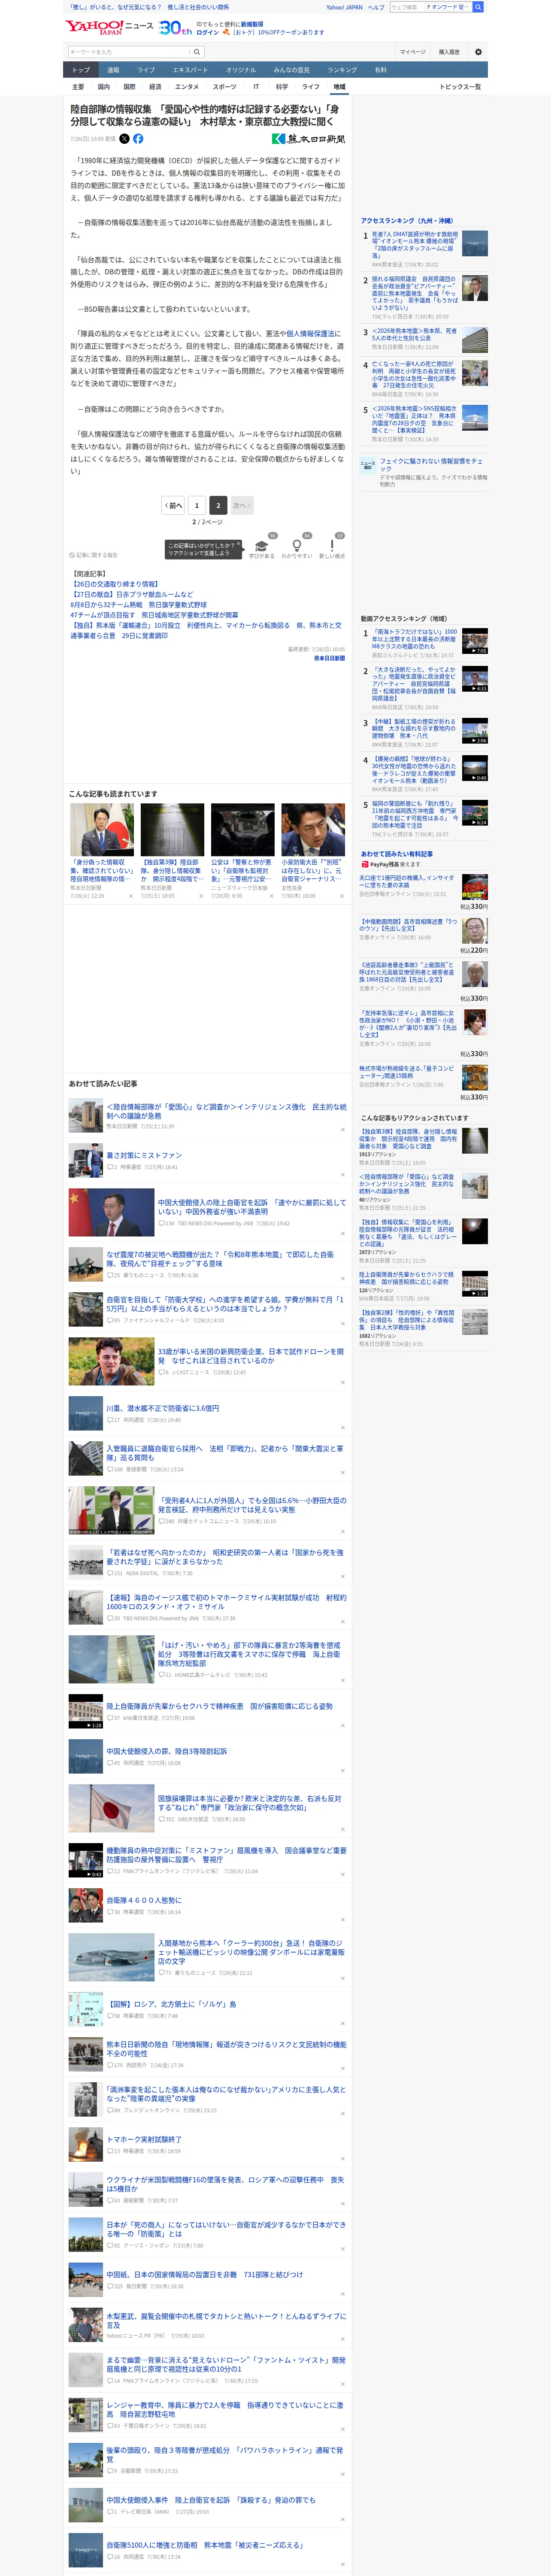Image resolution: width=551 pixels, height=2576 pixels.
Task: Open the みんなの意見 tab
Action: (291, 70)
